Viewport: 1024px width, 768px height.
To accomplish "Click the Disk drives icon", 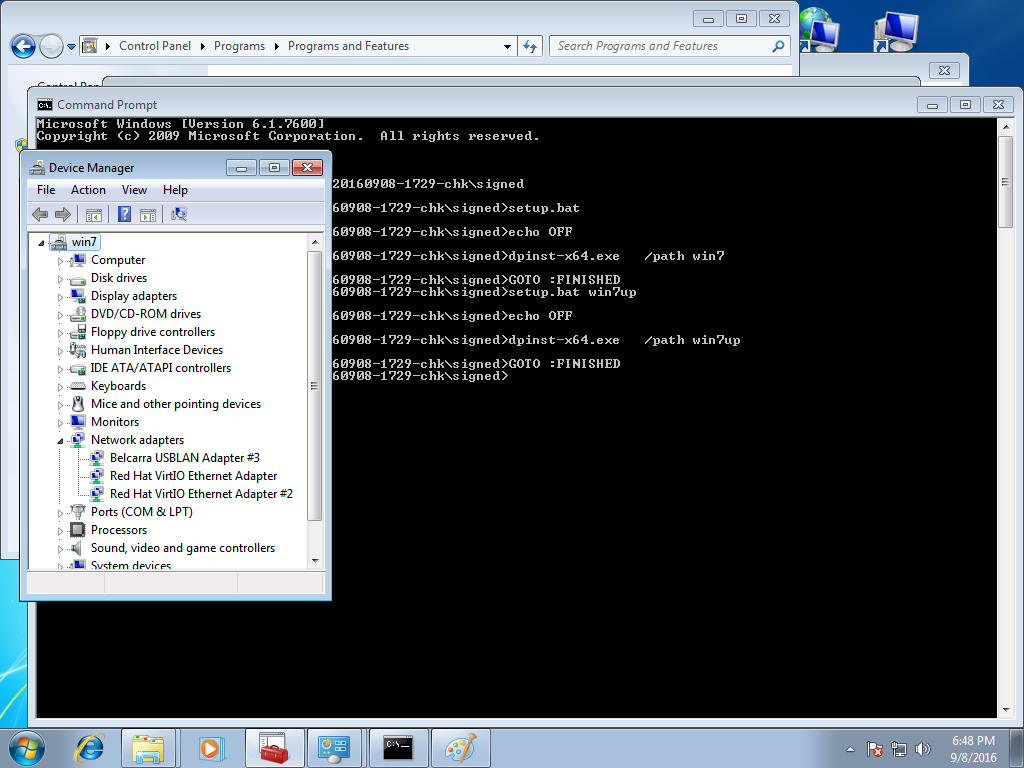I will tap(78, 279).
